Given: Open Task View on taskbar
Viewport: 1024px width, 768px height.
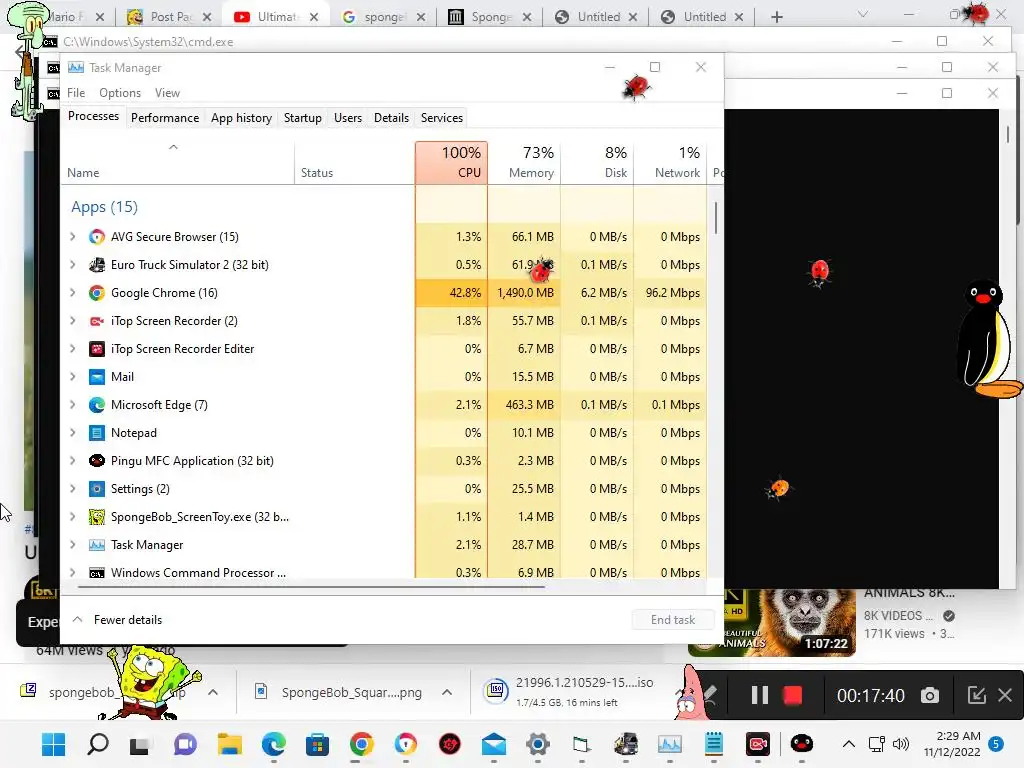Looking at the screenshot, I should [139, 744].
